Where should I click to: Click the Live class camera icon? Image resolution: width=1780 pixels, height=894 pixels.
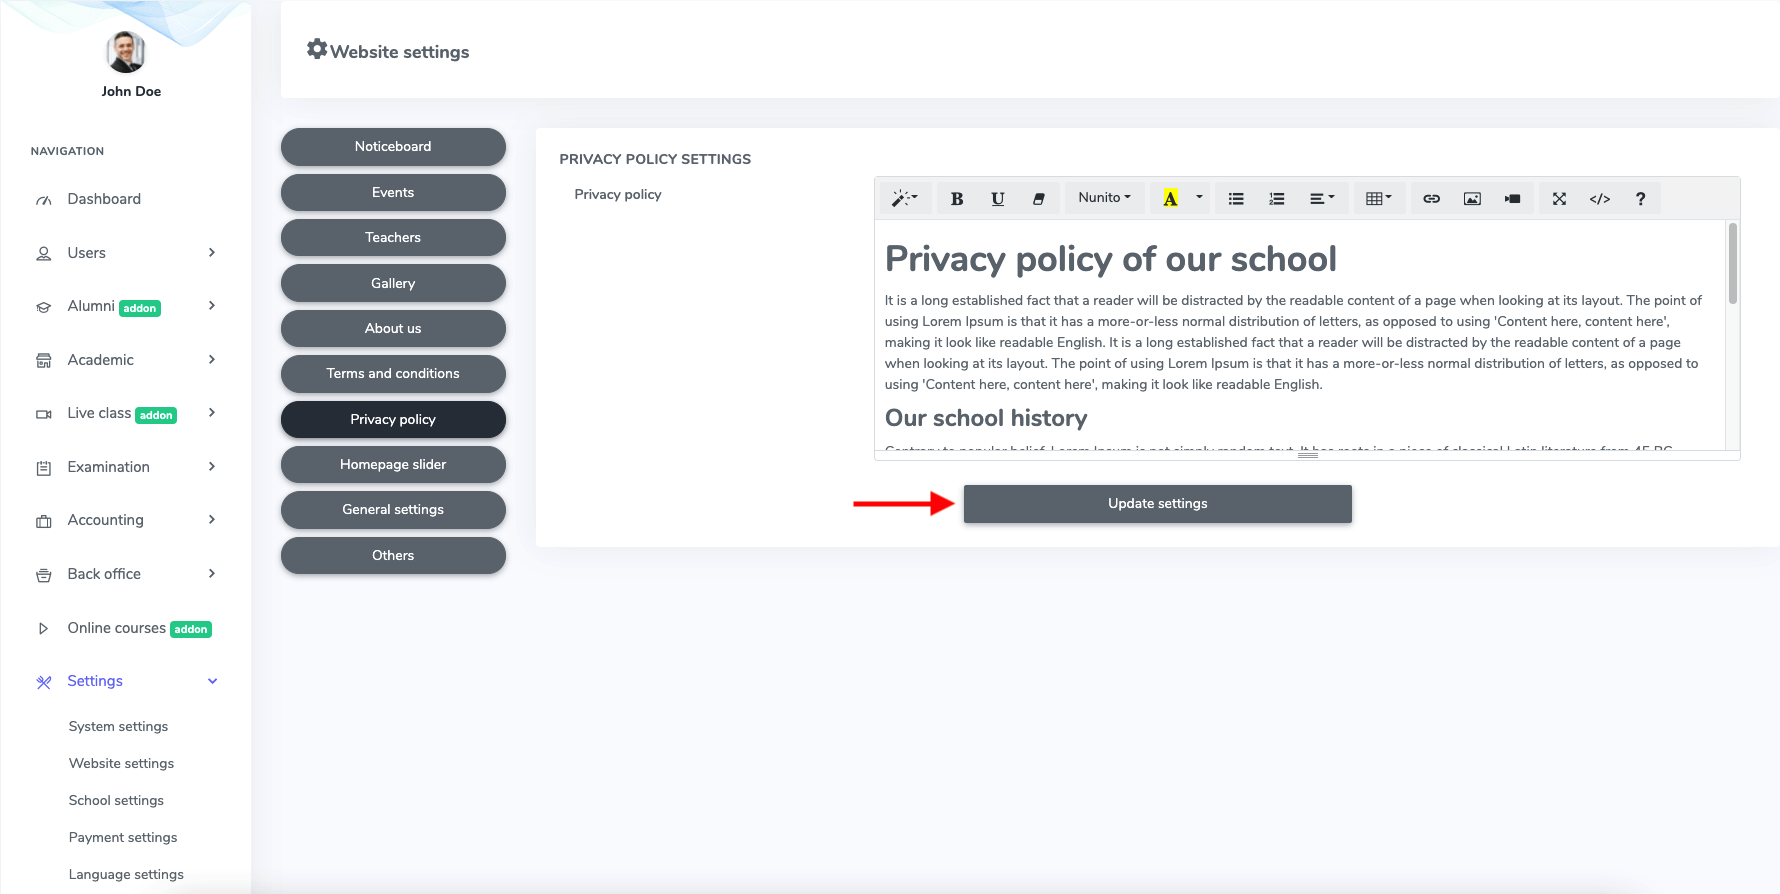tap(44, 414)
